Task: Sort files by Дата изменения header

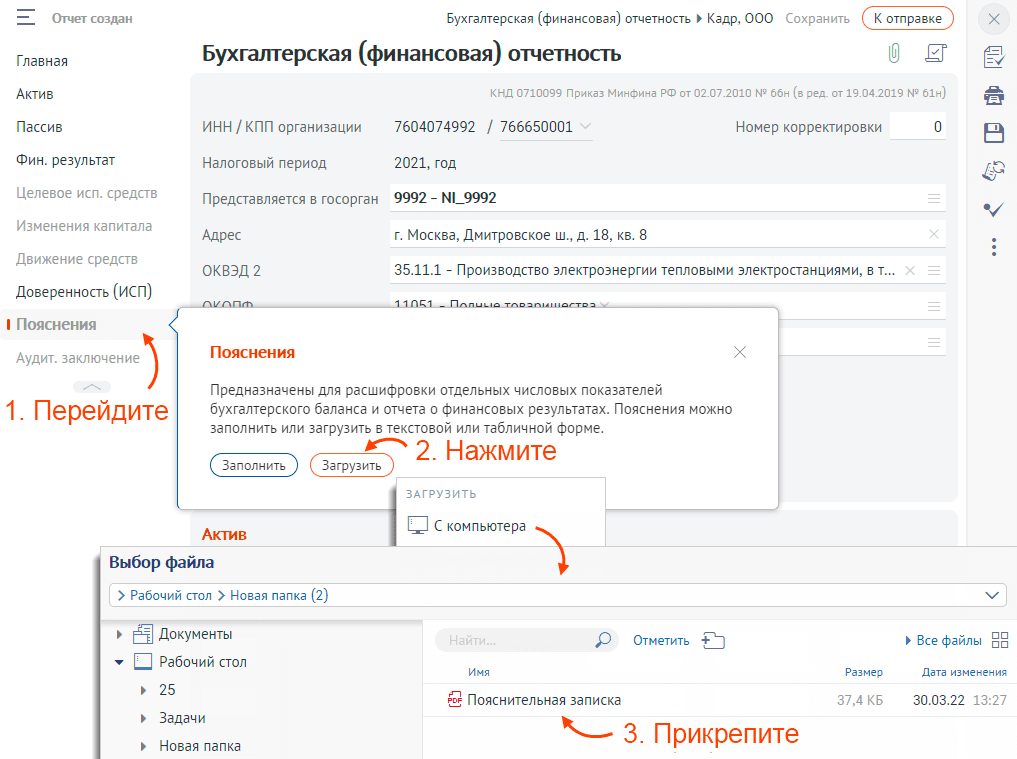Action: pyautogui.click(x=964, y=672)
